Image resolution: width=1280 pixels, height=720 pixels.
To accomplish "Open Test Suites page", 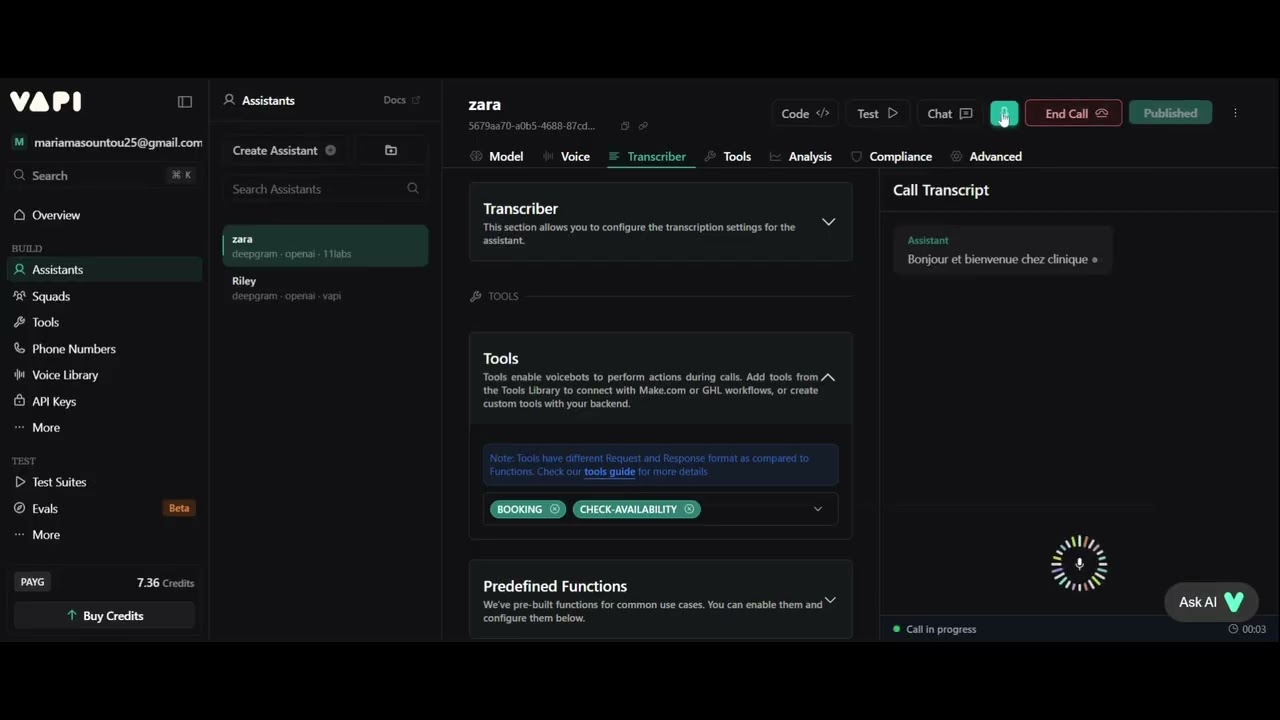I will pyautogui.click(x=59, y=482).
